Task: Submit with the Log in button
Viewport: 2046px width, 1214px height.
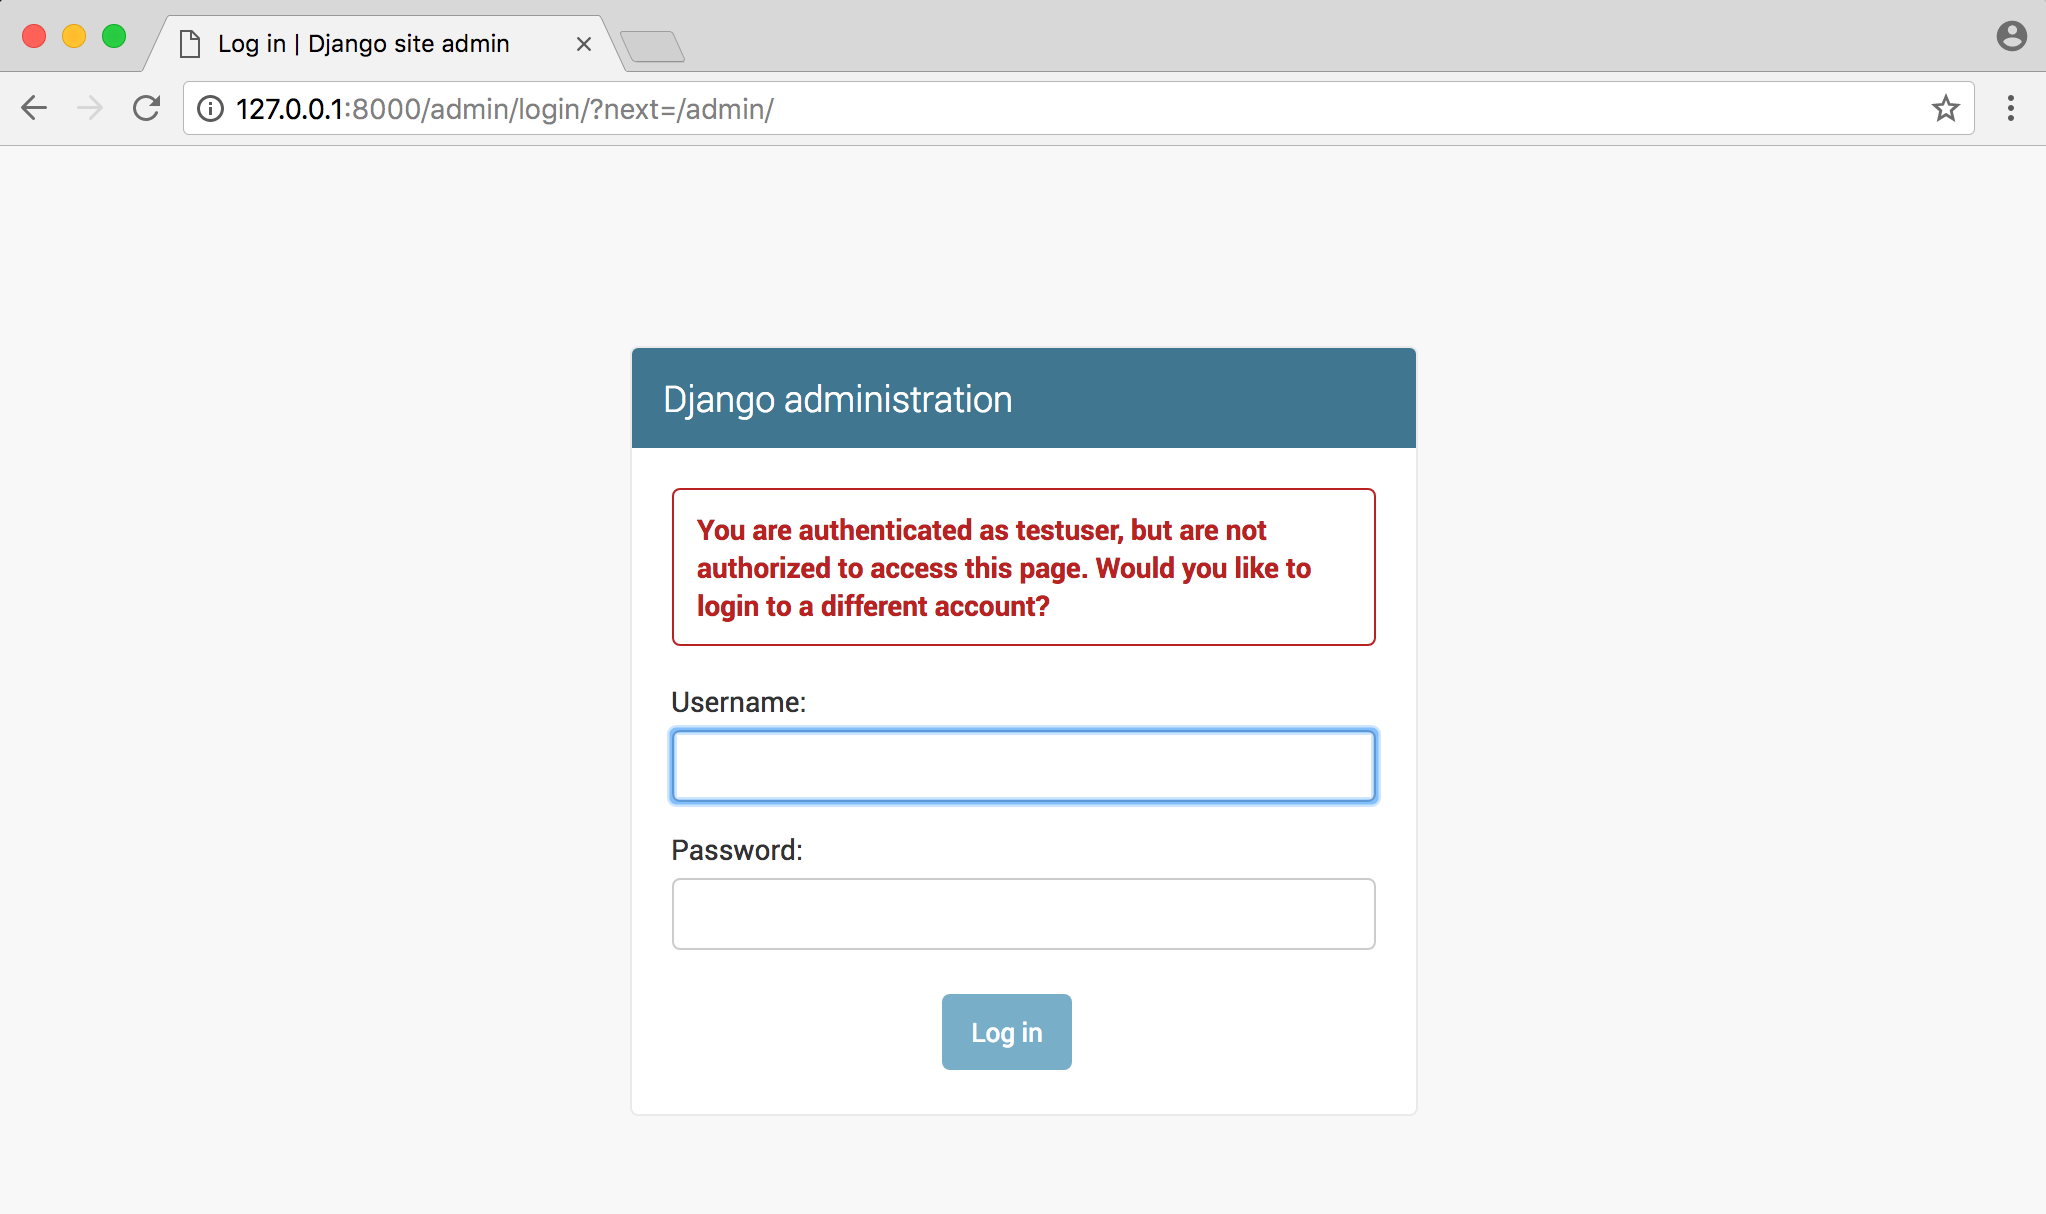Action: point(1007,1032)
